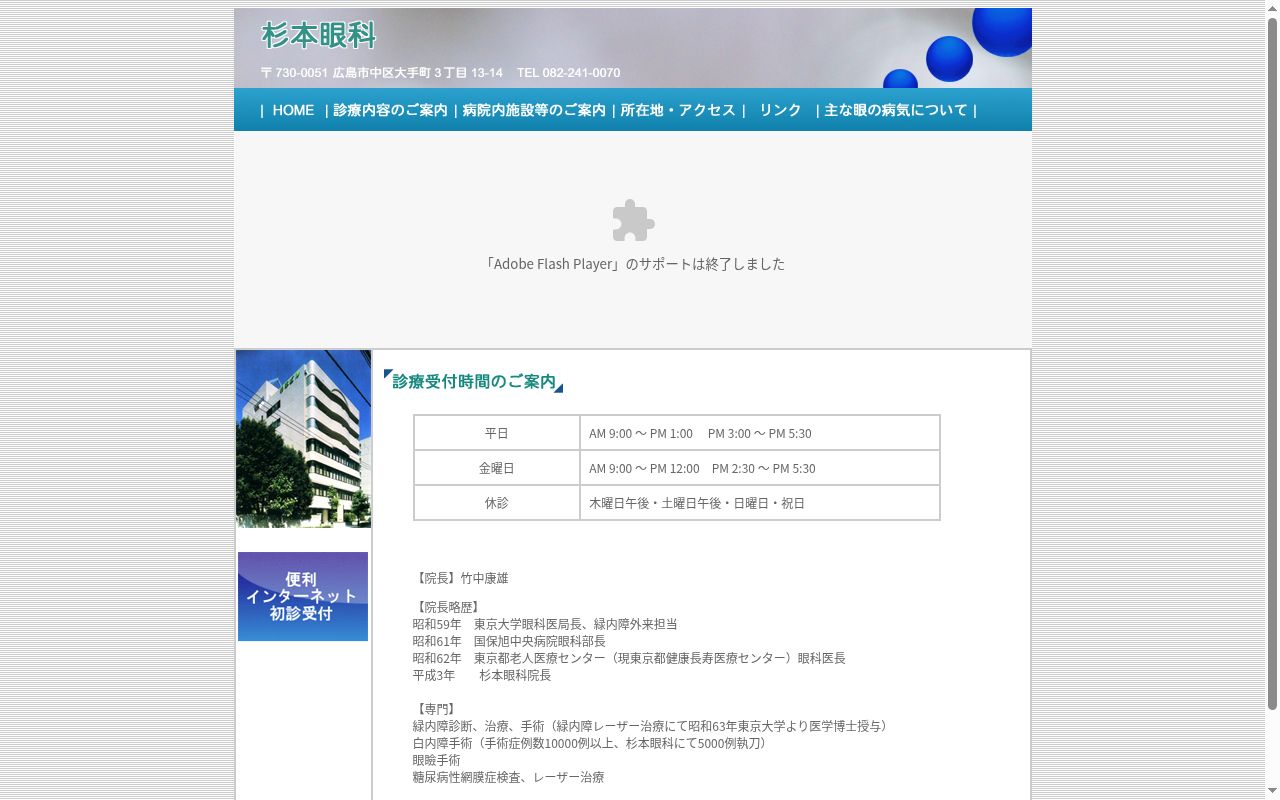
Task: Click the 昭和59年 東京大学眼科医局長 line
Action: point(545,624)
